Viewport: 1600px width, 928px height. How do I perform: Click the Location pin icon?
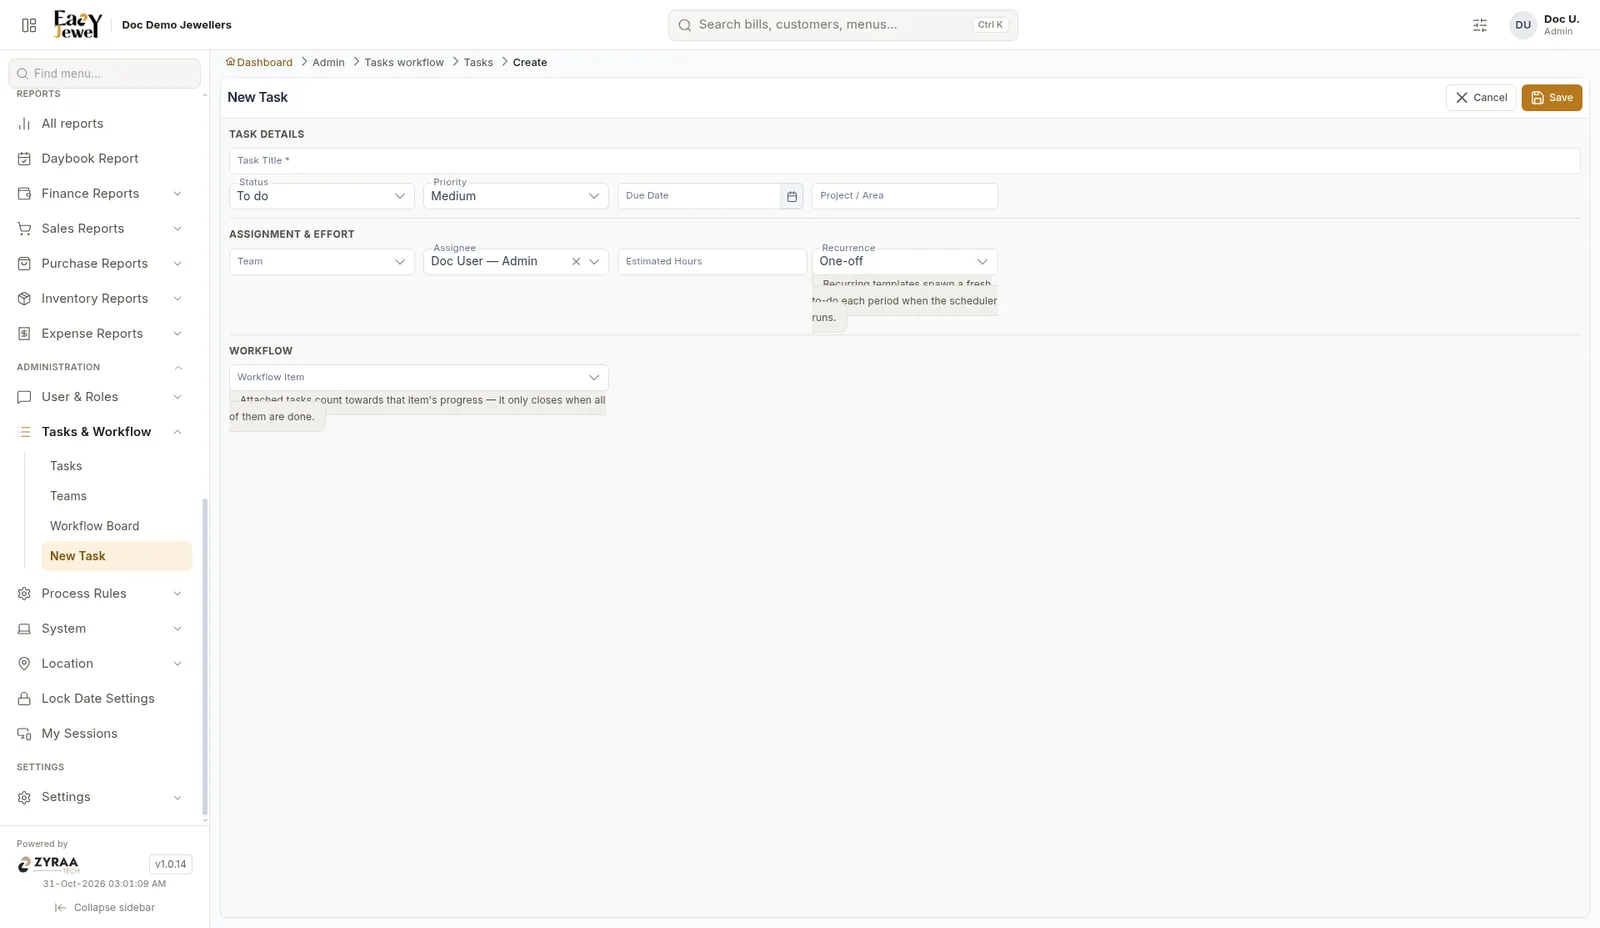pyautogui.click(x=24, y=664)
